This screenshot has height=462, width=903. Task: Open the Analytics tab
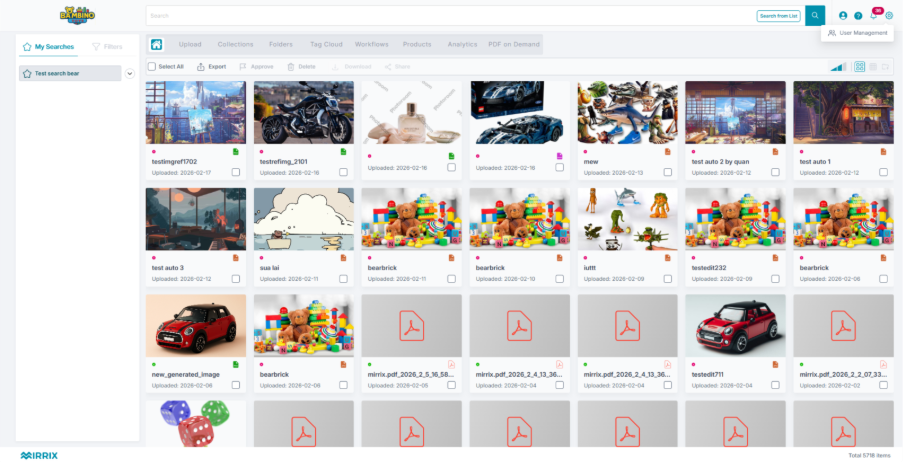(x=462, y=44)
